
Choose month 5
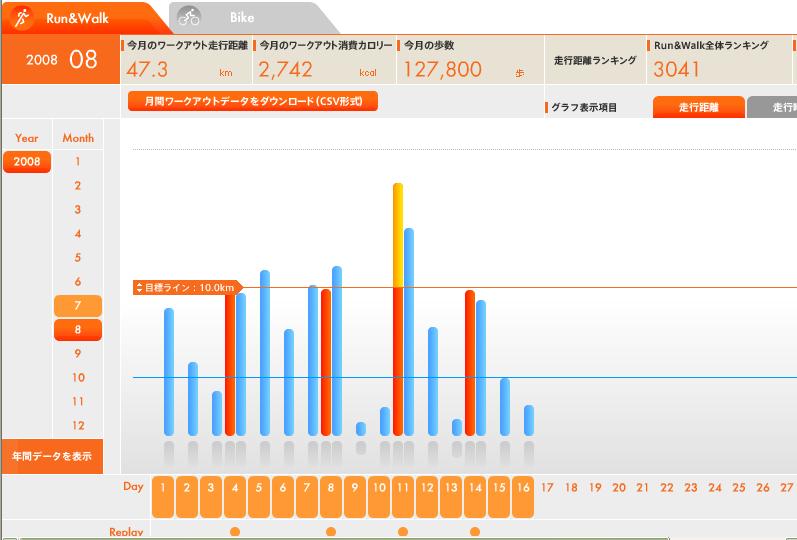(x=78, y=258)
